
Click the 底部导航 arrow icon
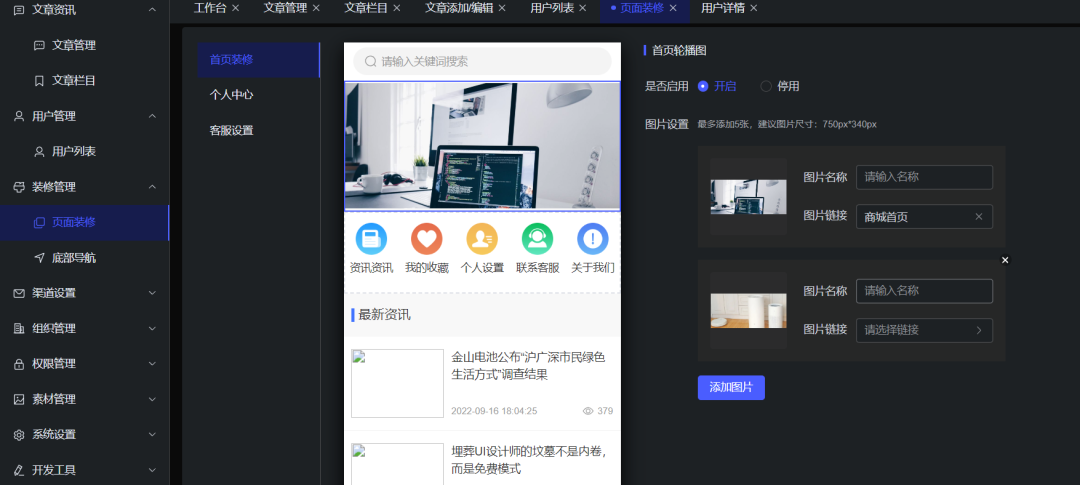pyautogui.click(x=39, y=258)
